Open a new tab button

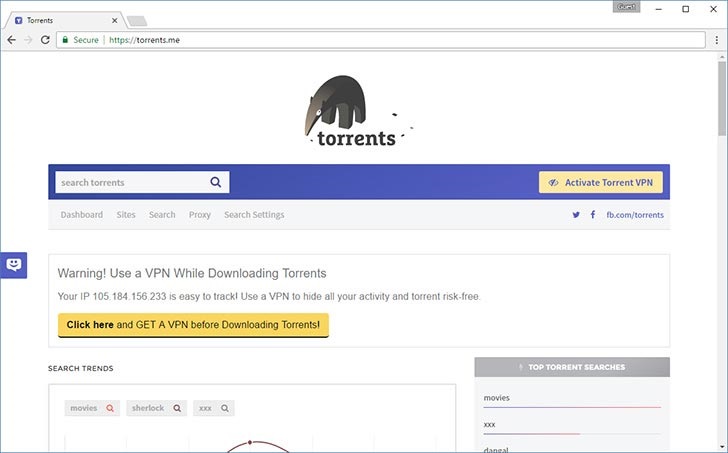pyautogui.click(x=136, y=21)
